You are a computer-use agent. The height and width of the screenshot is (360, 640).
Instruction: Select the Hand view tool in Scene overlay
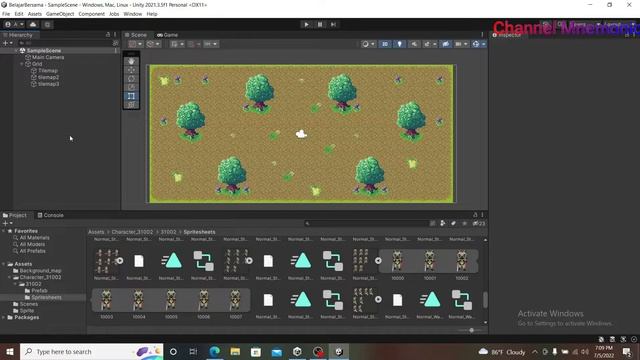[x=131, y=61]
